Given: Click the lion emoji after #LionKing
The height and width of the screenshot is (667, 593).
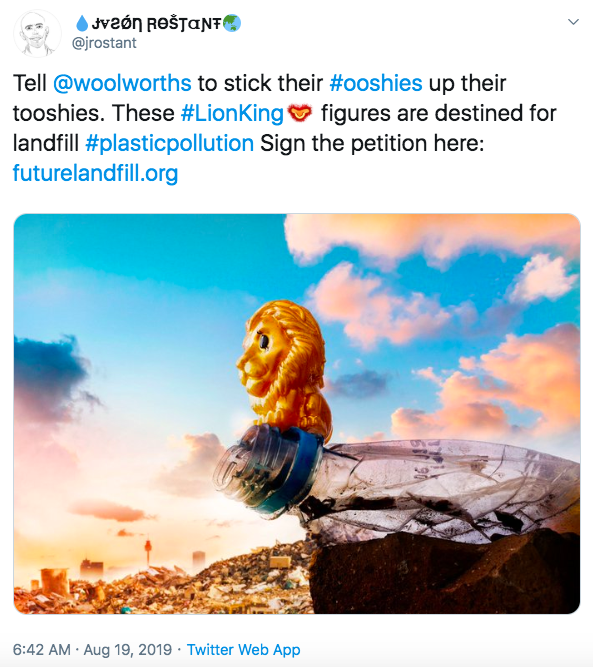Looking at the screenshot, I should click(300, 113).
